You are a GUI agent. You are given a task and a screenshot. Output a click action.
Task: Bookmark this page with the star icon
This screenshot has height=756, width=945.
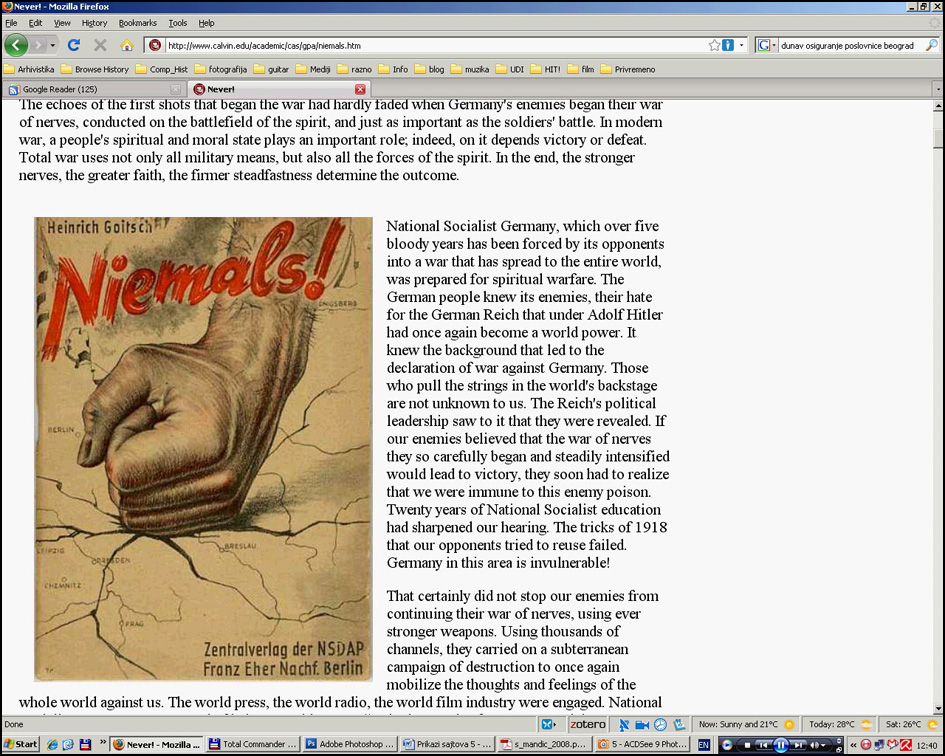(x=714, y=45)
